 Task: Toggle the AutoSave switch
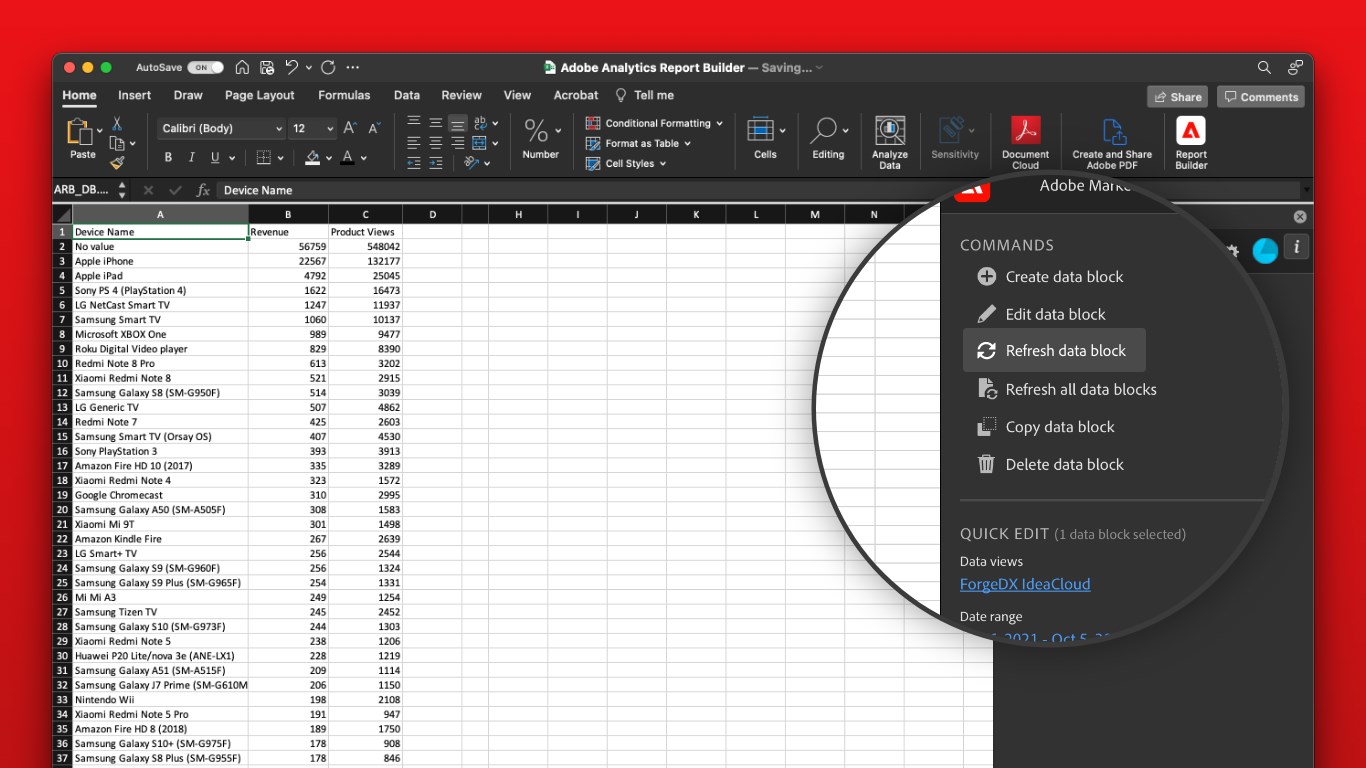coord(205,68)
